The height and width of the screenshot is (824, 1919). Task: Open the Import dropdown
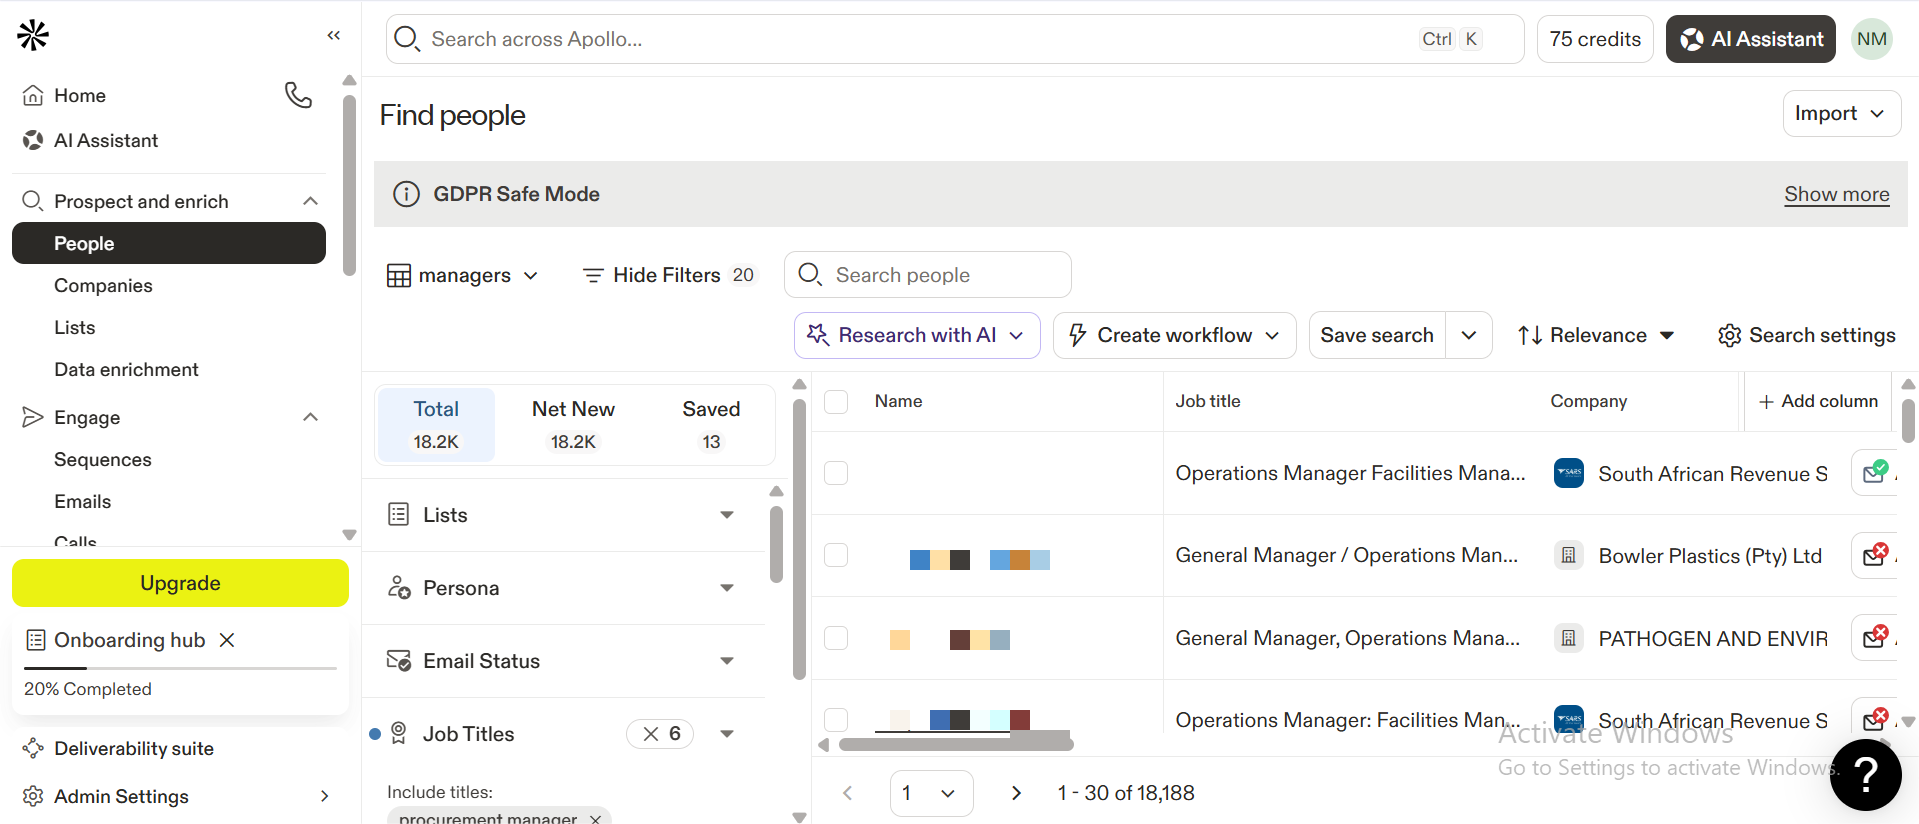coord(1841,114)
